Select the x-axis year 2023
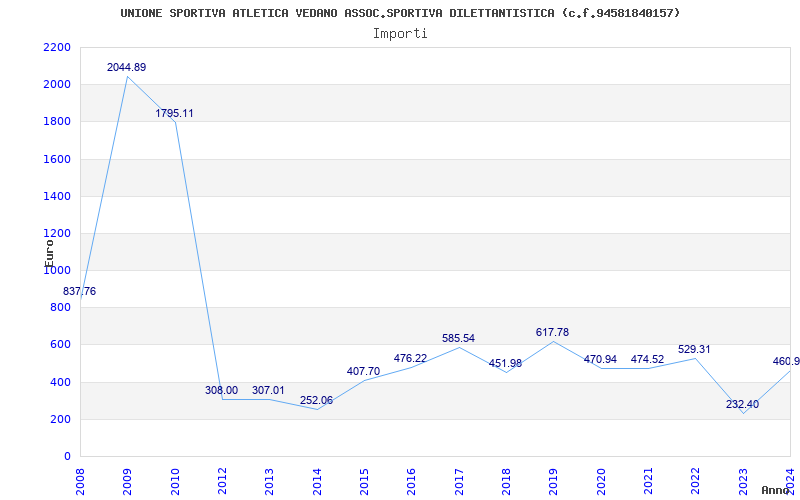This screenshot has height=500, width=800. (x=743, y=482)
